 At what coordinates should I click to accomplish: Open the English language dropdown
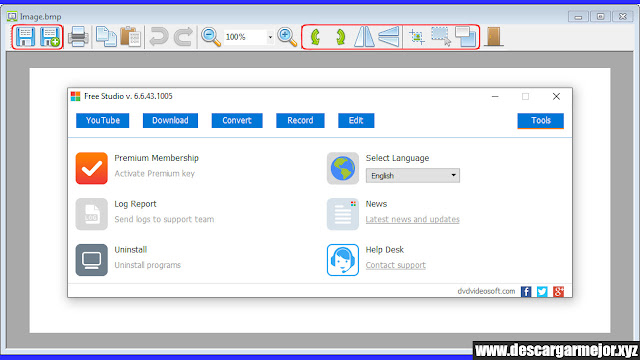coord(413,176)
